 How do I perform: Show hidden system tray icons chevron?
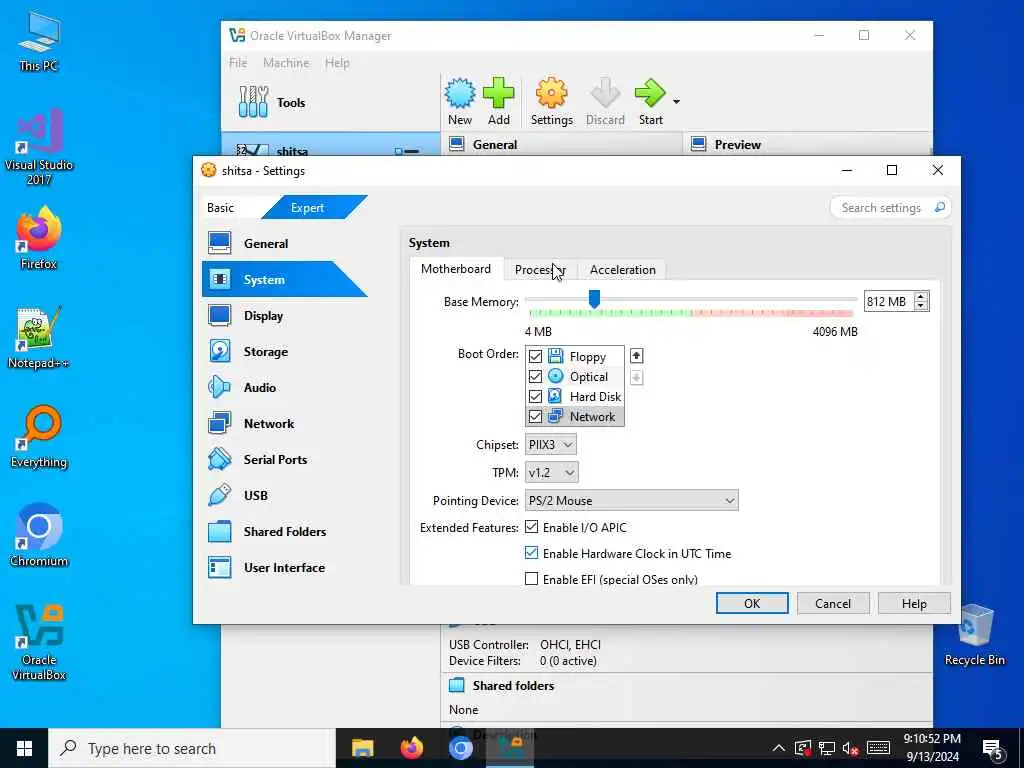778,748
